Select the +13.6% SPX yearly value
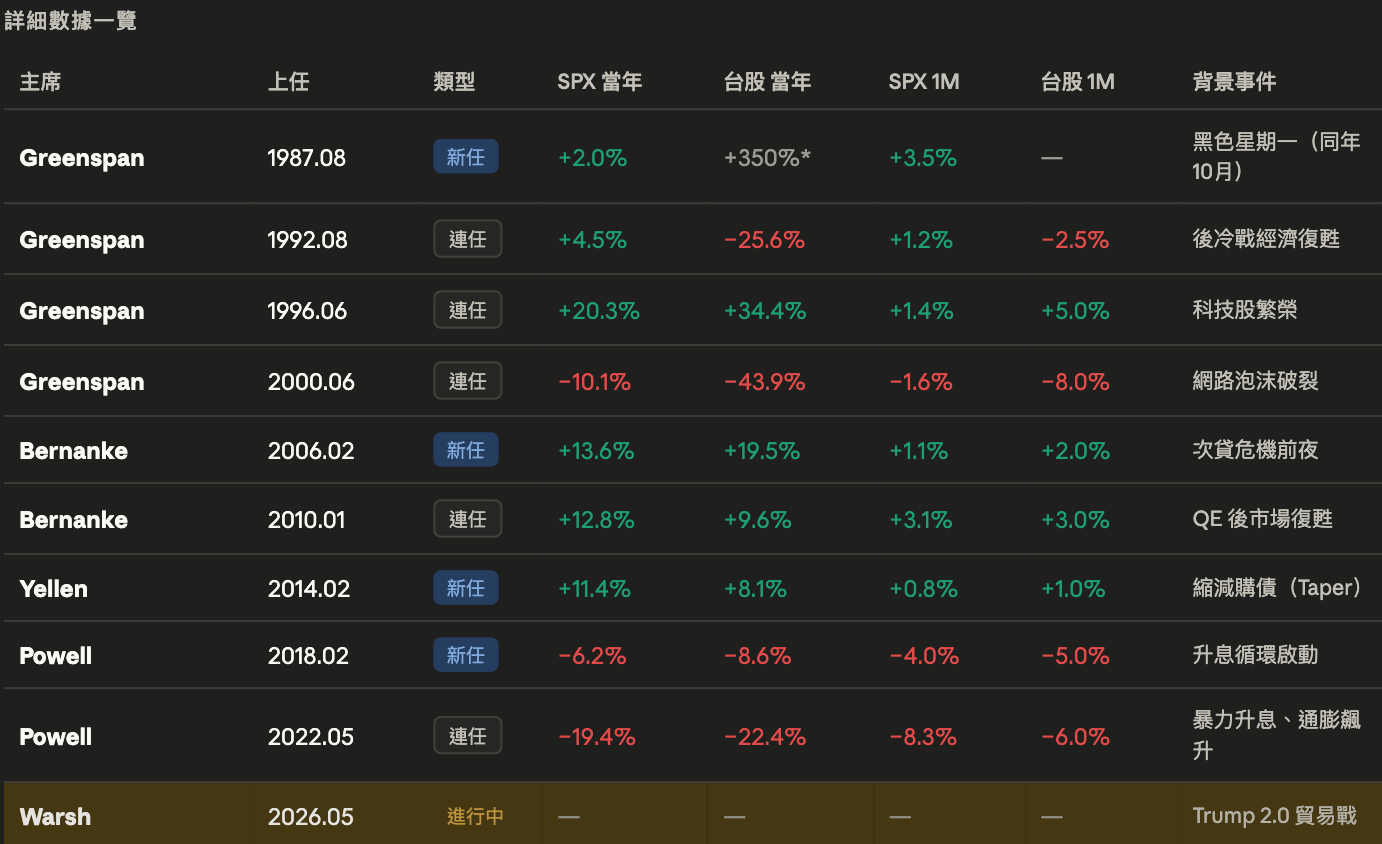The height and width of the screenshot is (844, 1382). coord(596,451)
